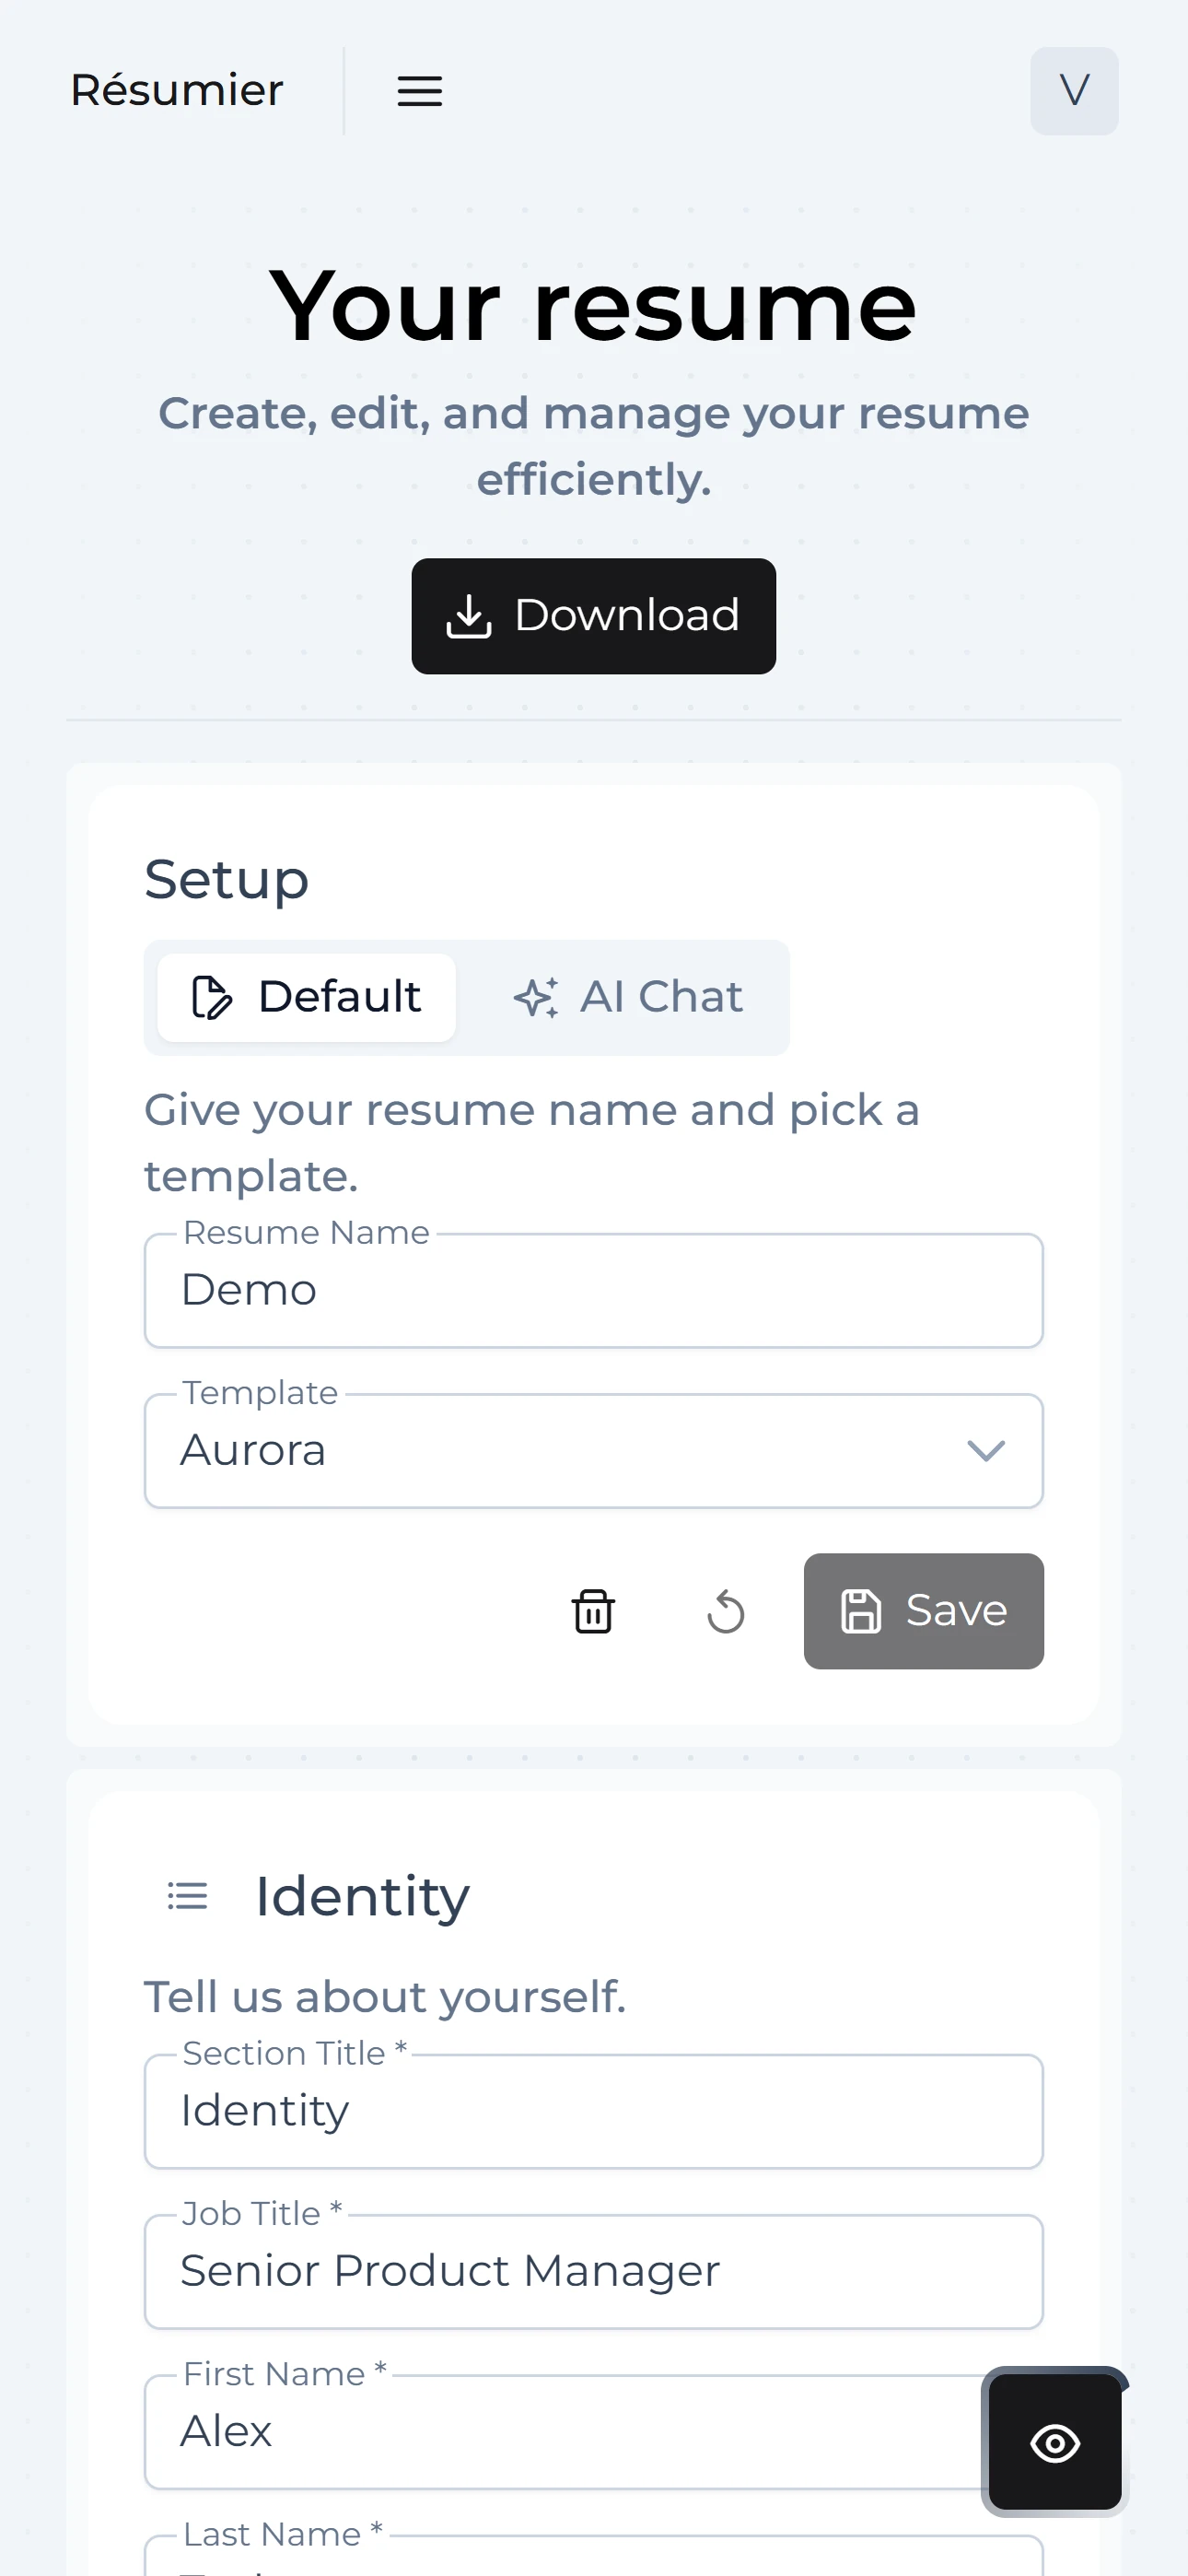
Task: Toggle resume preview with eye button
Action: pos(1054,2442)
